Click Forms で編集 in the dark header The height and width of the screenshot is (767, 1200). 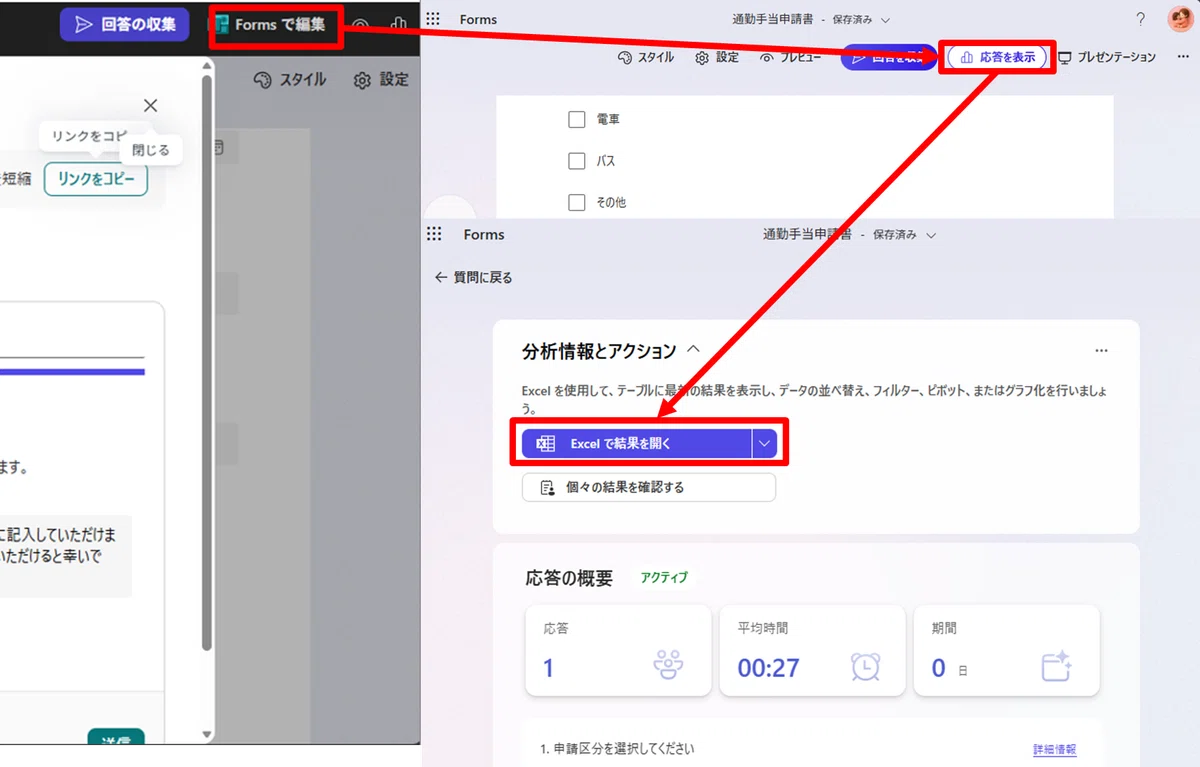(276, 25)
